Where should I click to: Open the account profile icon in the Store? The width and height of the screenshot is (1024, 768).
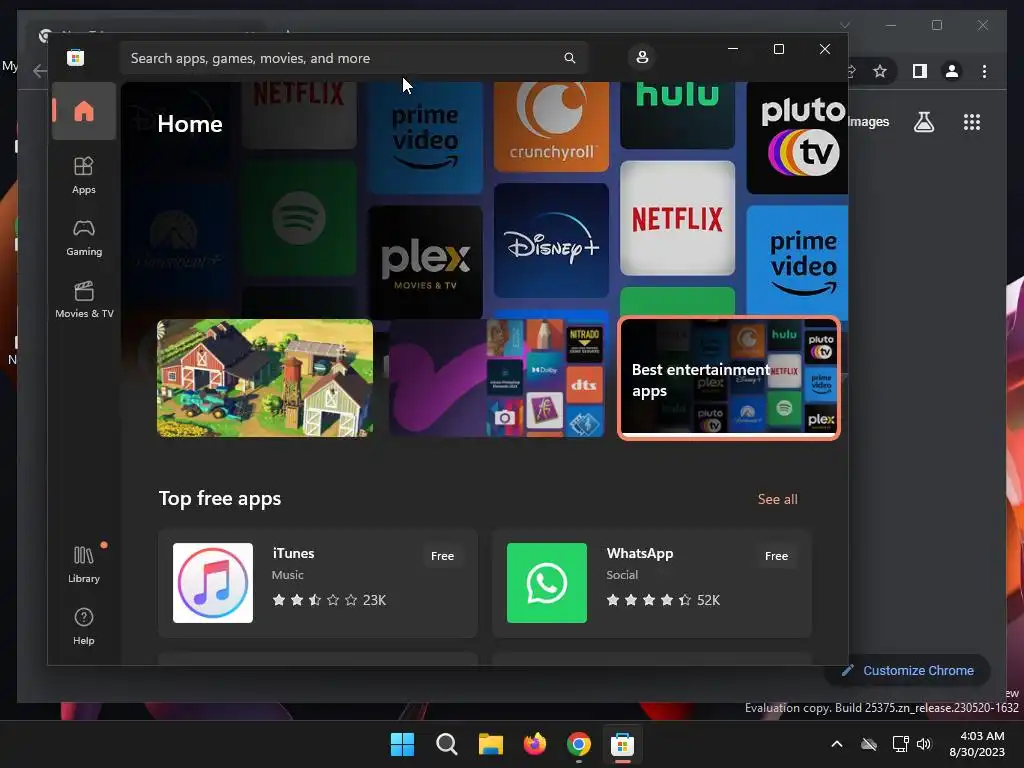tap(642, 57)
